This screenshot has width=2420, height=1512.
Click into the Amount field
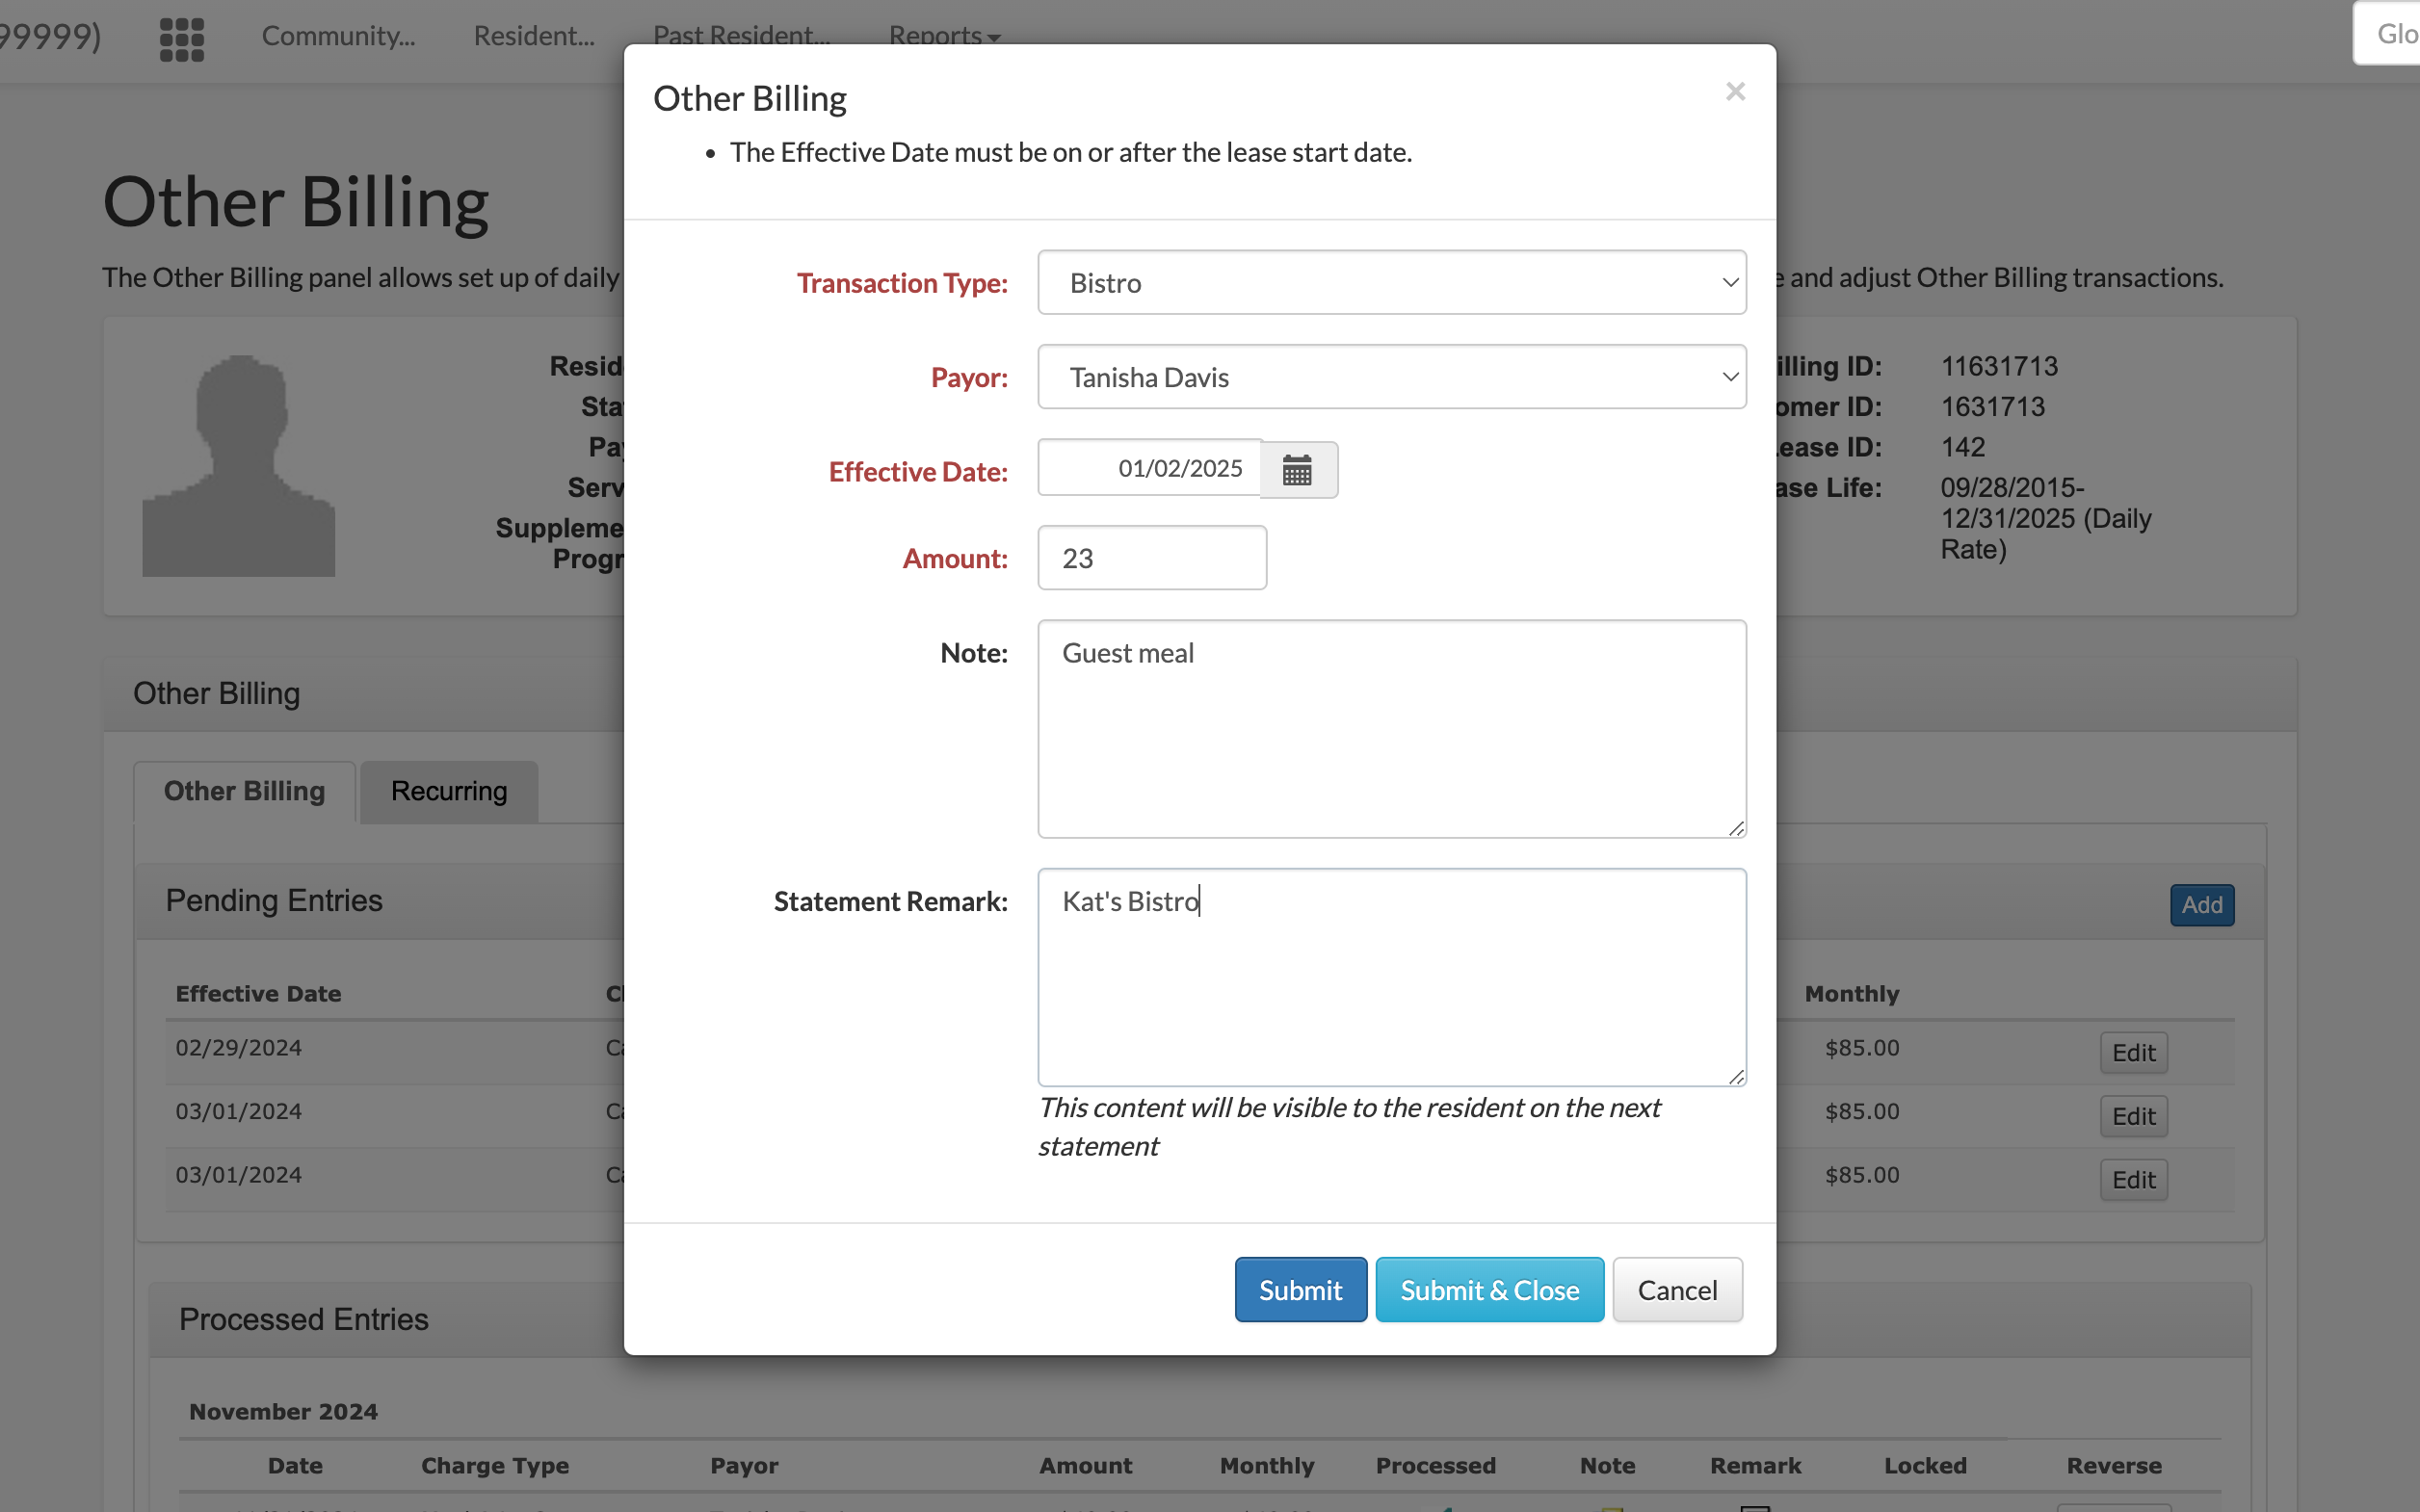1151,558
